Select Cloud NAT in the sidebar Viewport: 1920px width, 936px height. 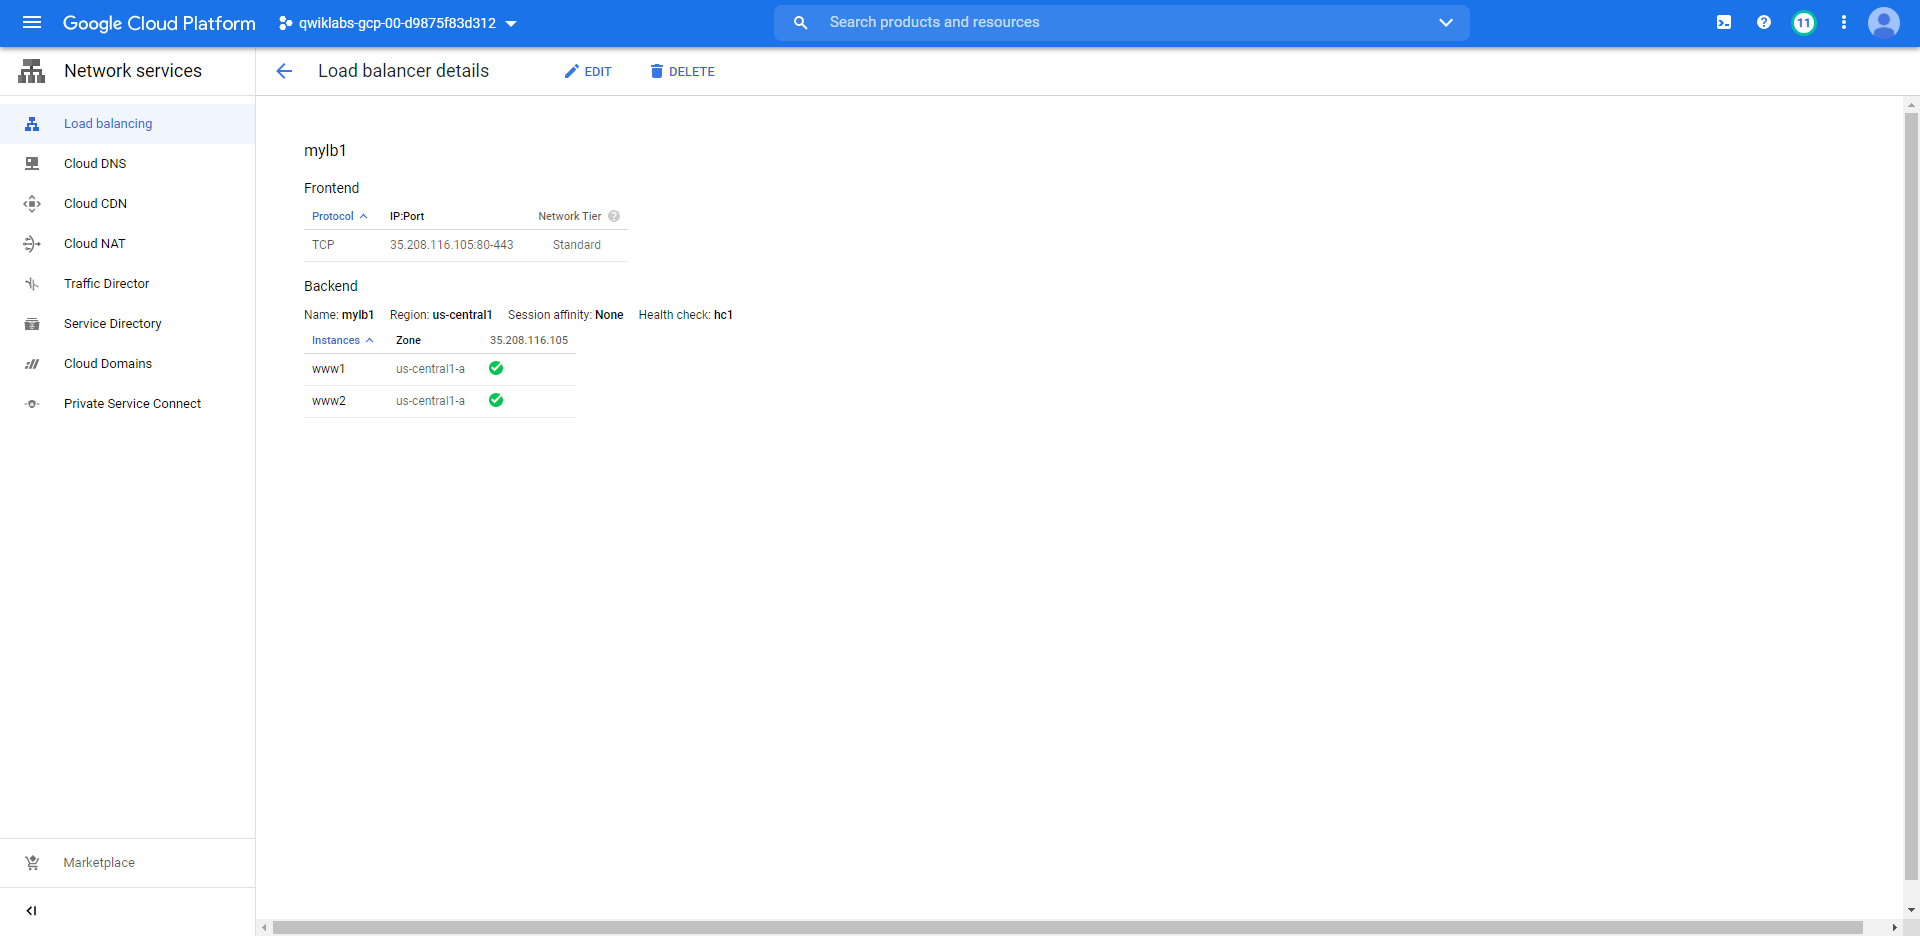point(127,244)
